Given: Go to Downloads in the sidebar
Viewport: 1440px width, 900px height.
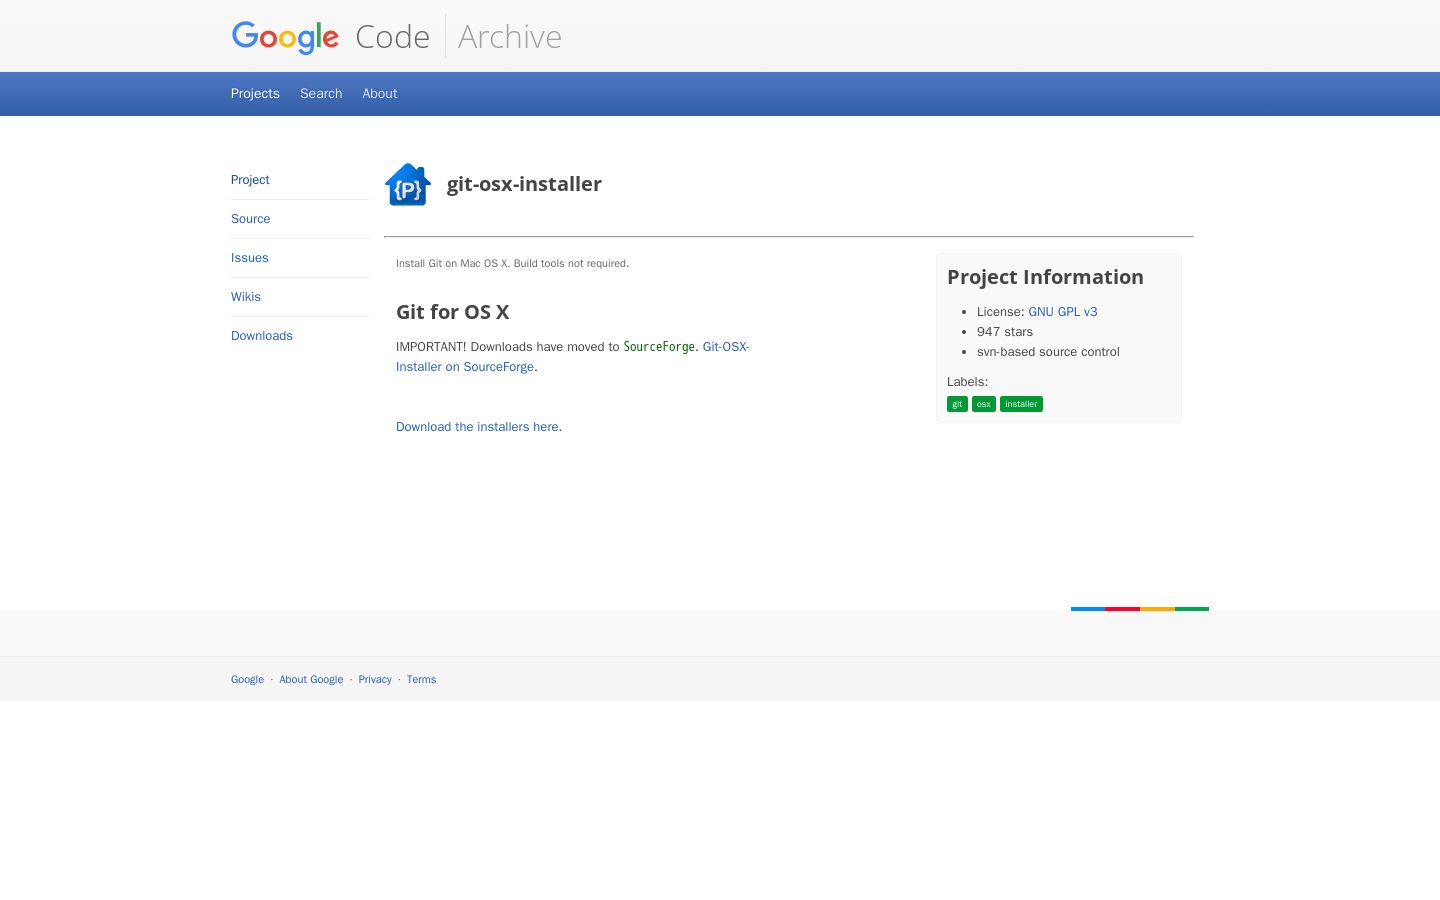Looking at the screenshot, I should pos(262,336).
